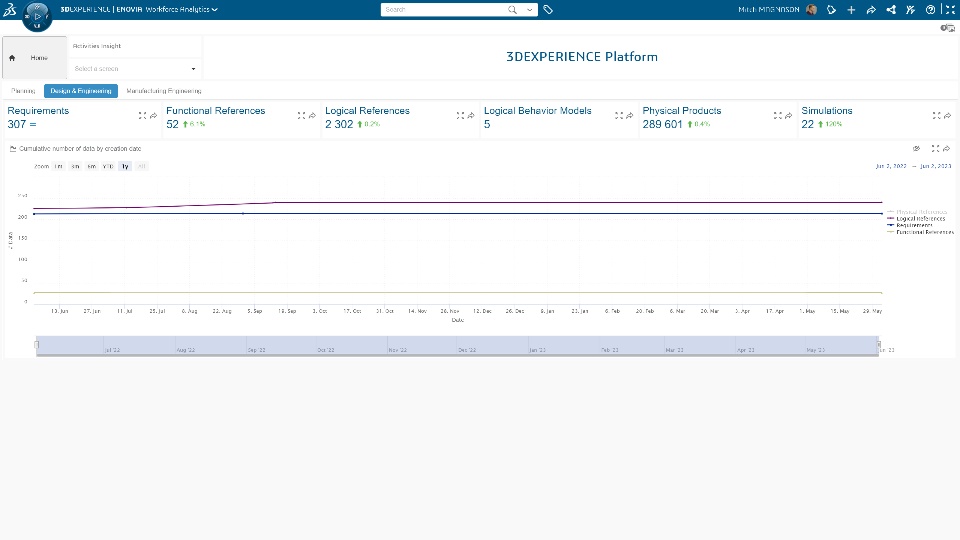960x540 pixels.
Task: Open the tools icon in top bar
Action: tap(910, 10)
